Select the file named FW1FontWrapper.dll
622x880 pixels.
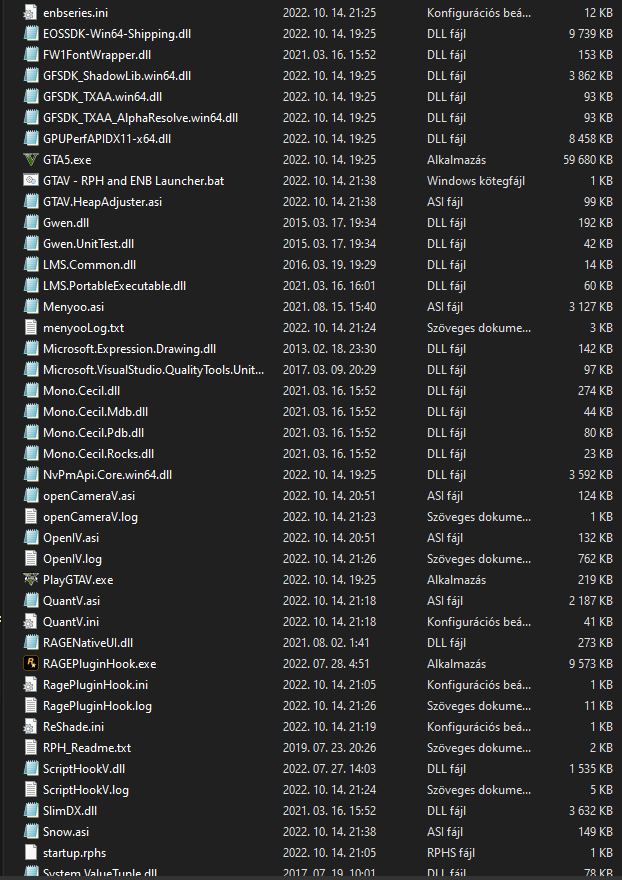pos(97,55)
